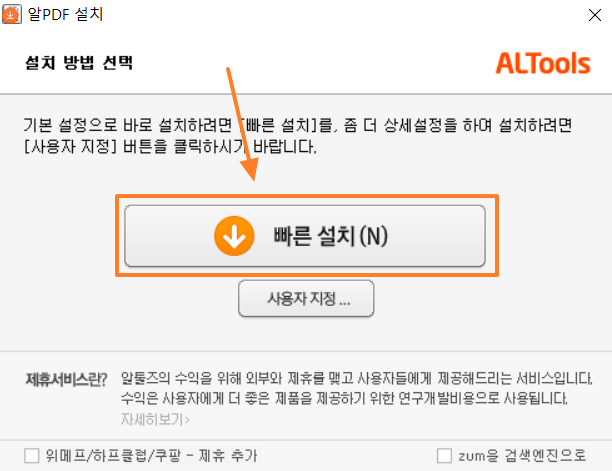Open 사용자 지정 ... custom install options

coord(306,299)
